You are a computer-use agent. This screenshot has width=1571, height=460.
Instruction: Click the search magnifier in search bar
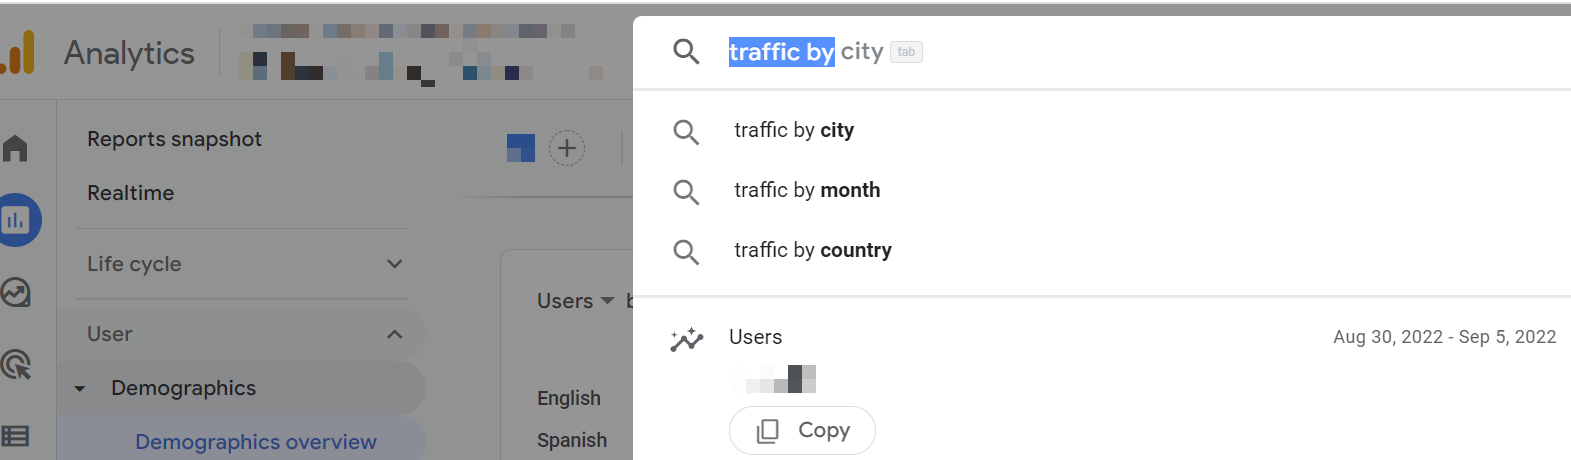click(686, 51)
